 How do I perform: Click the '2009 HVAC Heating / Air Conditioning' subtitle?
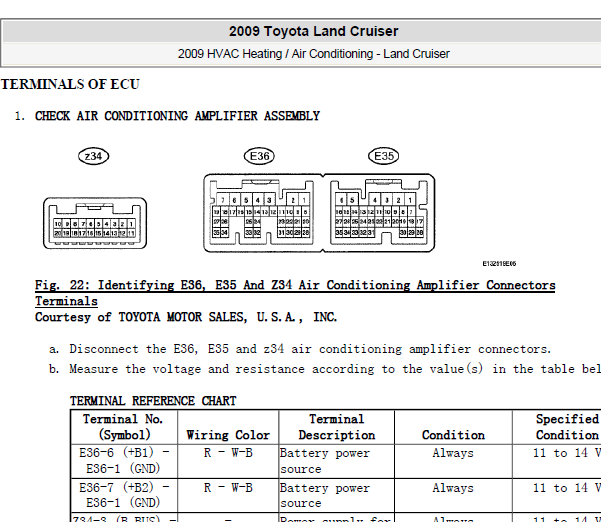pos(314,54)
